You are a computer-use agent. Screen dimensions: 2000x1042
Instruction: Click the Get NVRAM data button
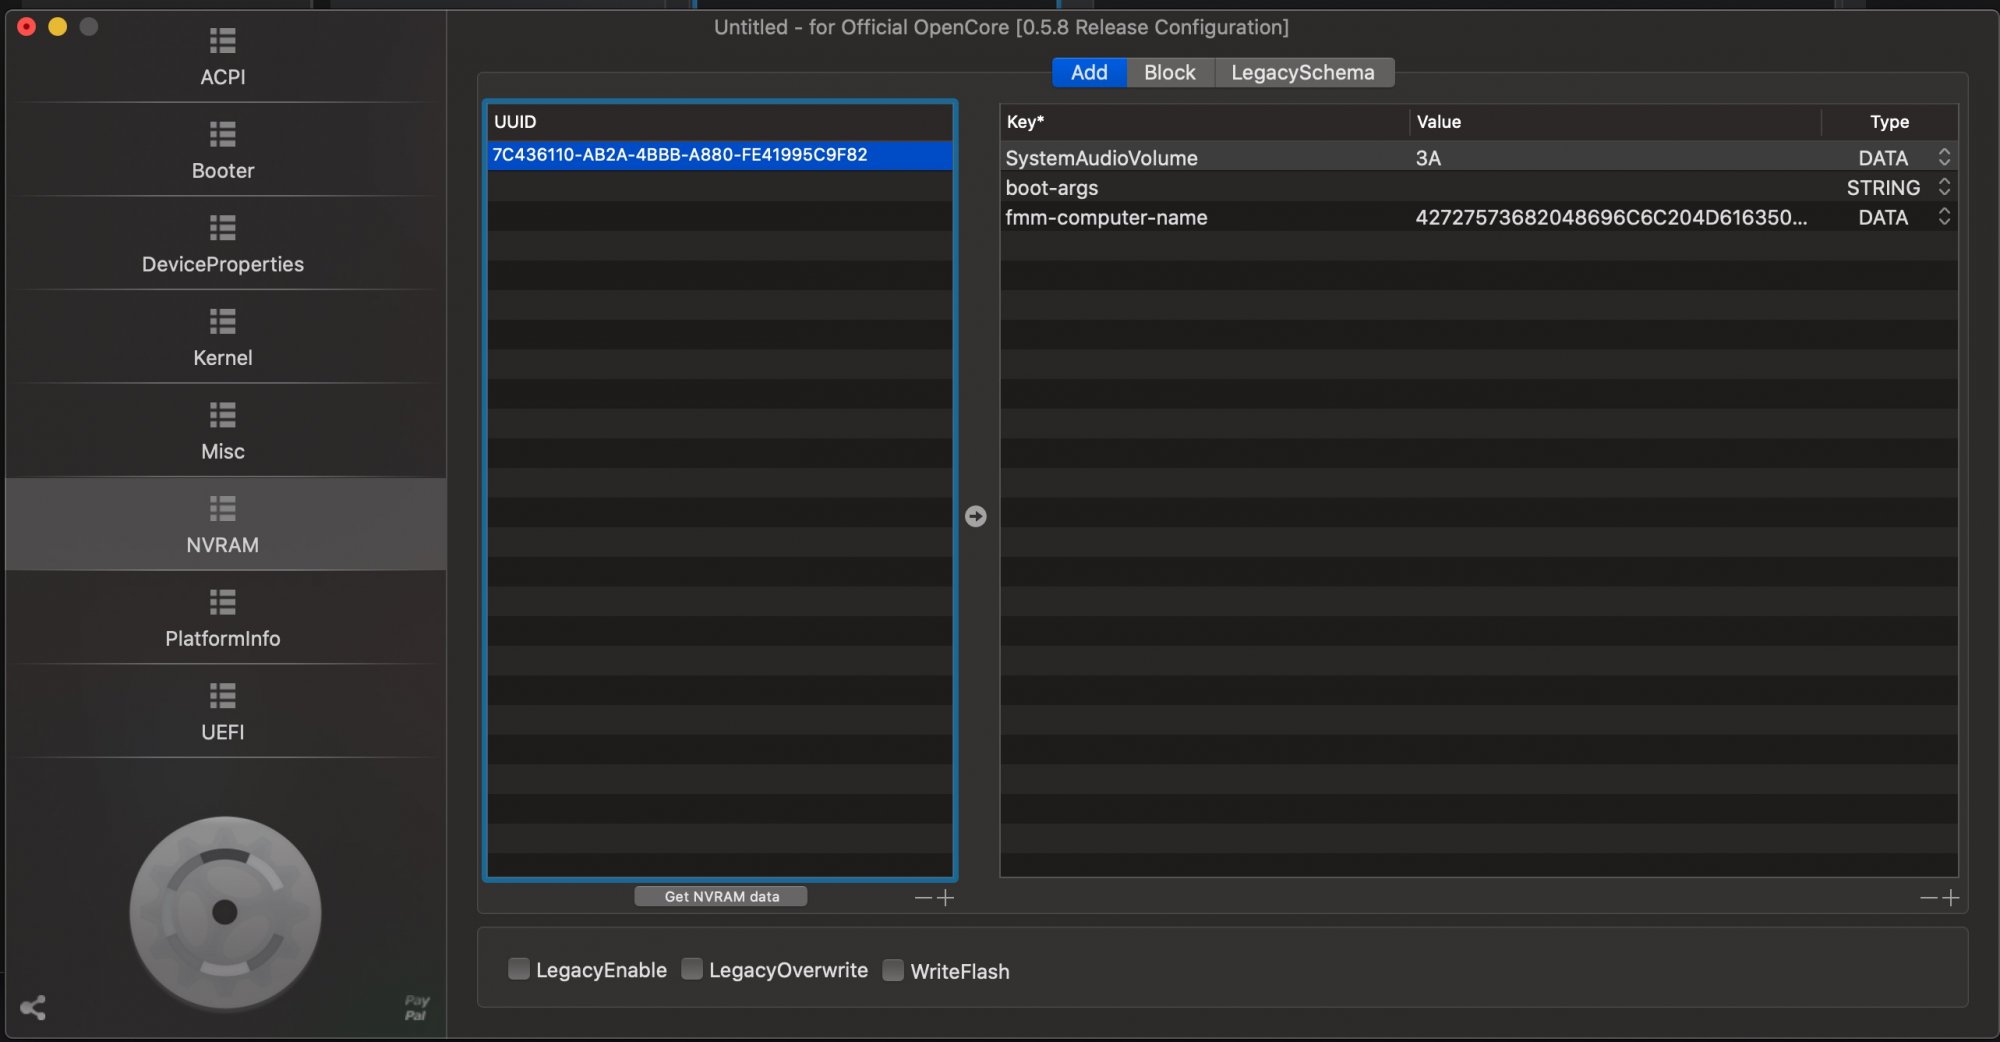[x=721, y=896]
